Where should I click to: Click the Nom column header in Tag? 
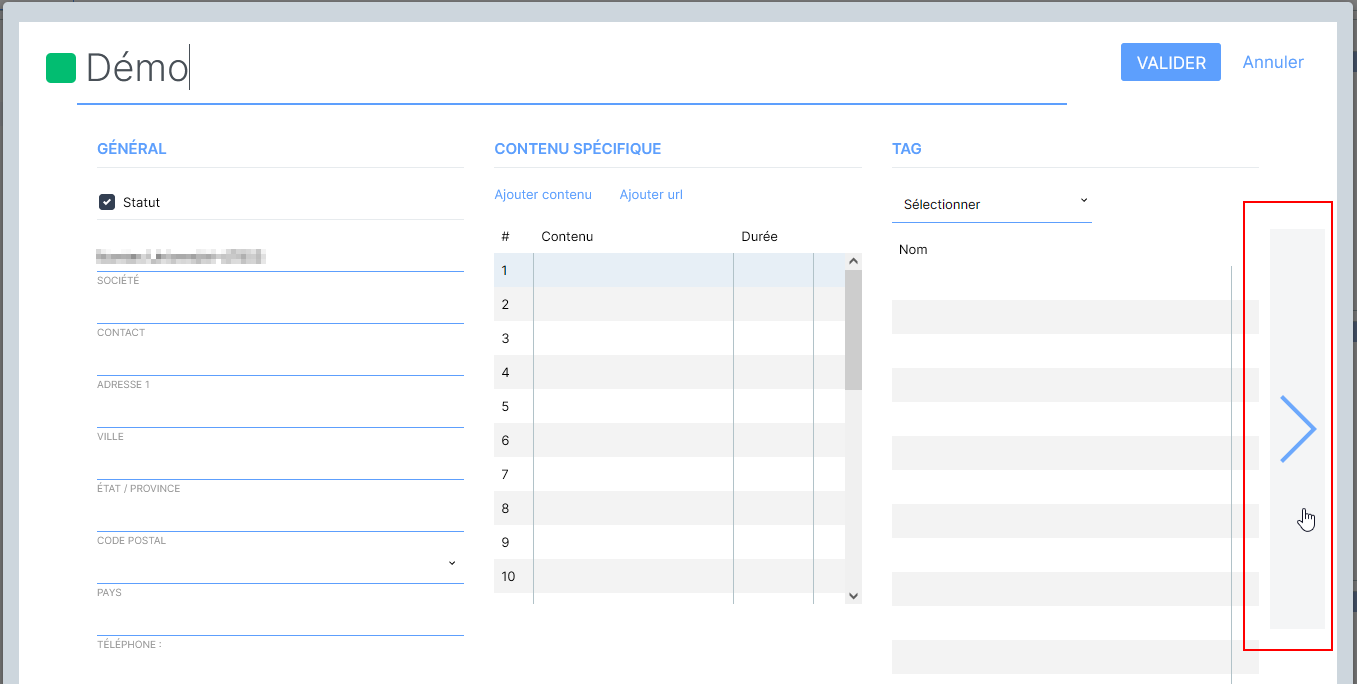click(x=913, y=250)
